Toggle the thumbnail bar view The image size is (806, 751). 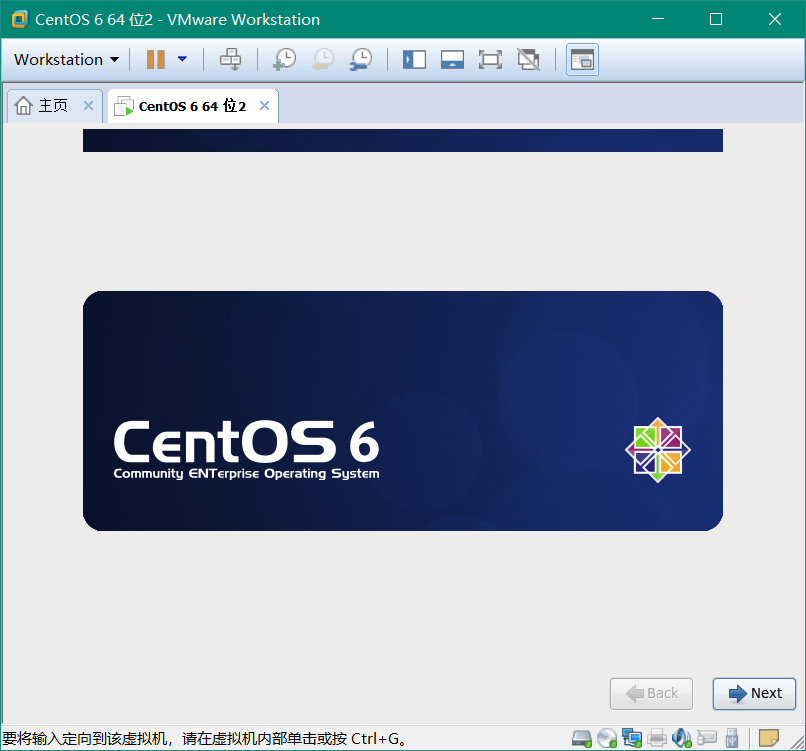tap(452, 60)
